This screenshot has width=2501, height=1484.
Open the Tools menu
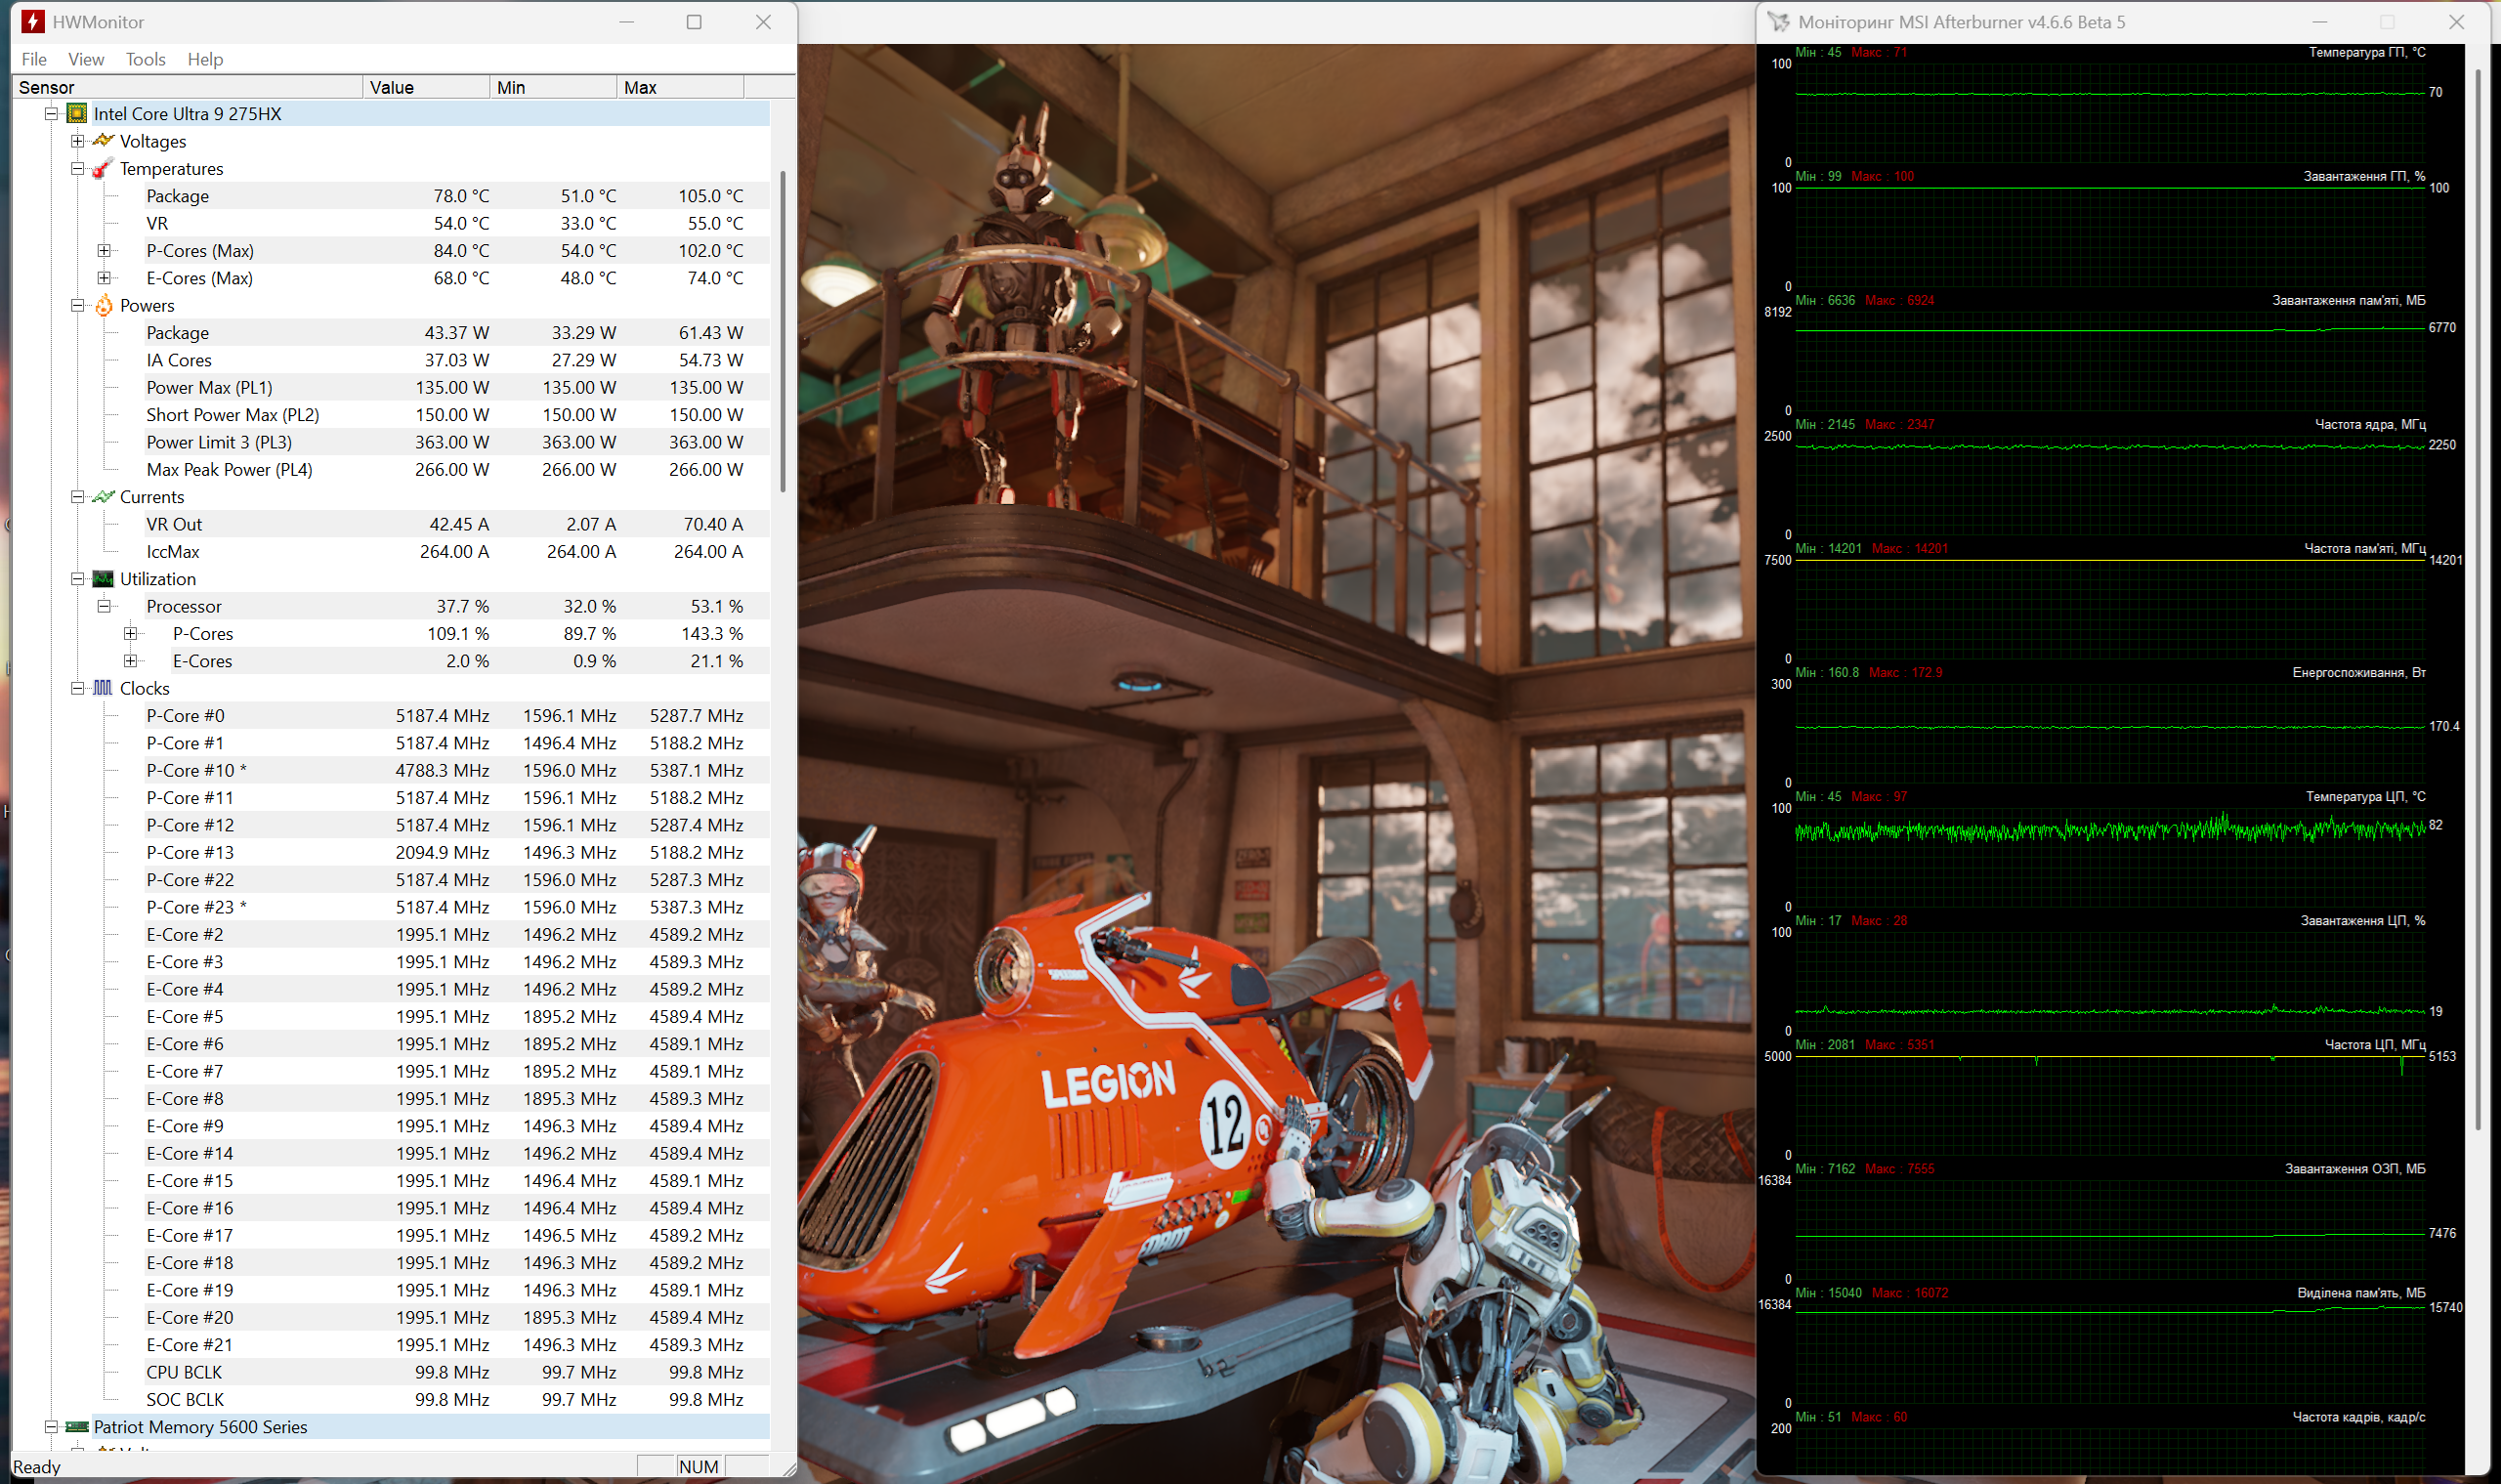[145, 60]
